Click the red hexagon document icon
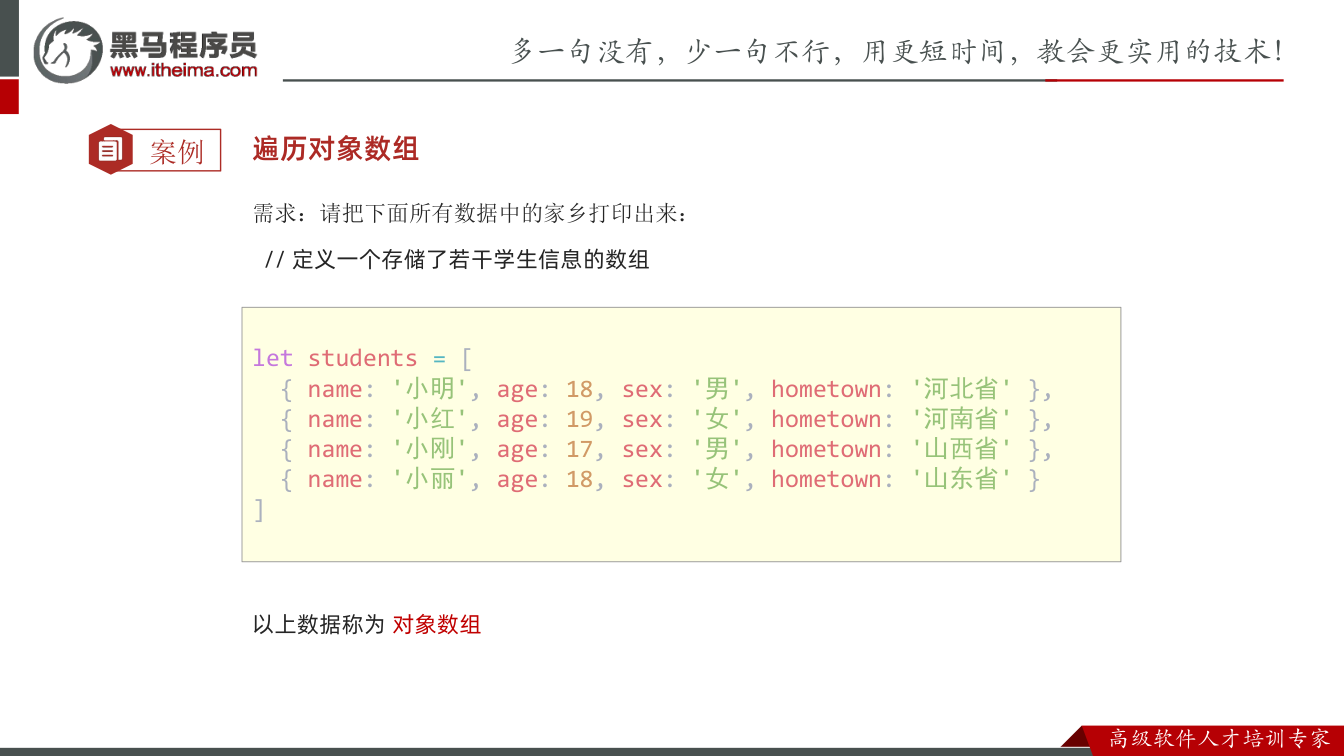 [x=110, y=150]
